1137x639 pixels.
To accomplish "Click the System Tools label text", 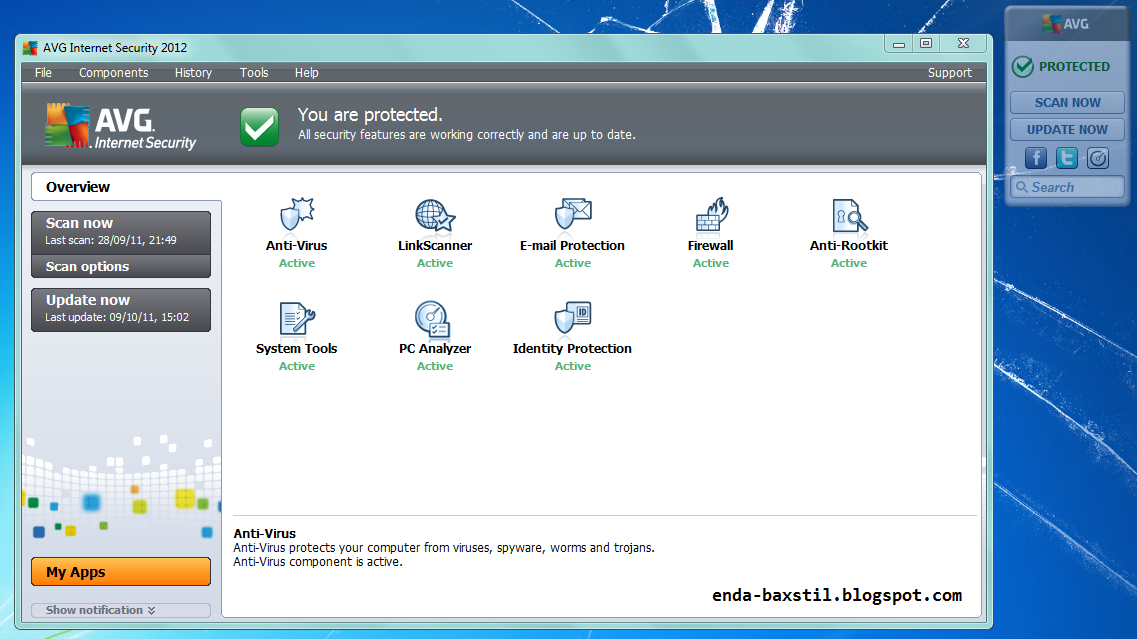I will pyautogui.click(x=297, y=348).
